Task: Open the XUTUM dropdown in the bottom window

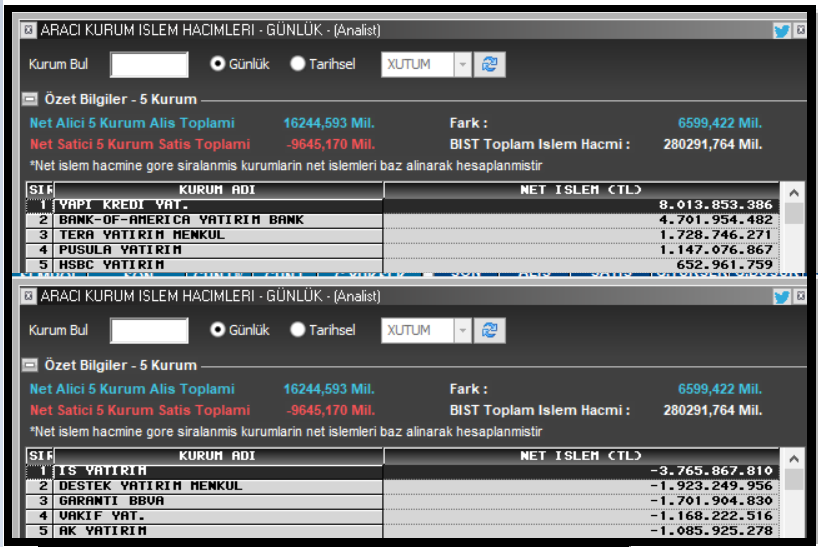Action: pos(462,331)
